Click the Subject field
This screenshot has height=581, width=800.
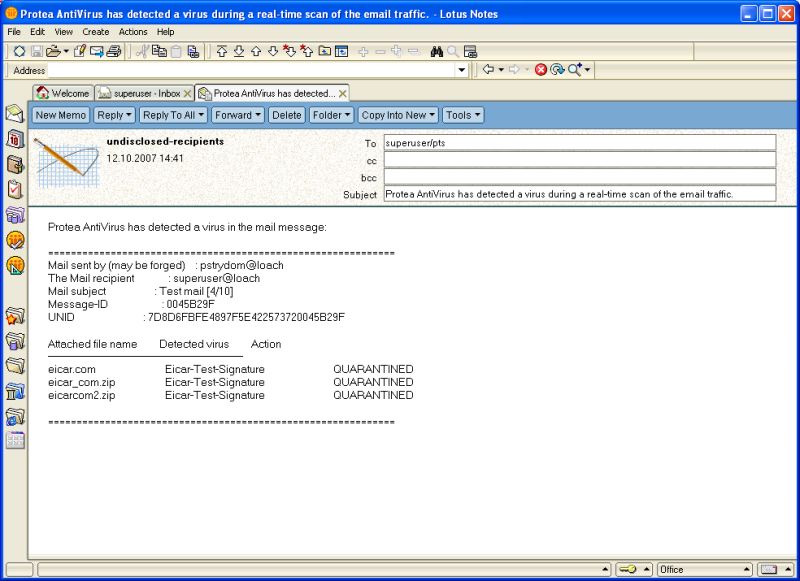pos(580,194)
